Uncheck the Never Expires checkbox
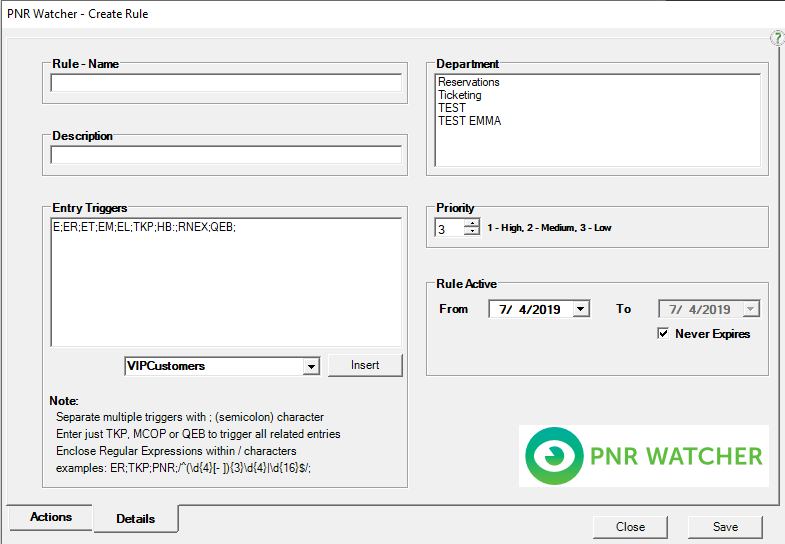This screenshot has height=544, width=785. (663, 333)
